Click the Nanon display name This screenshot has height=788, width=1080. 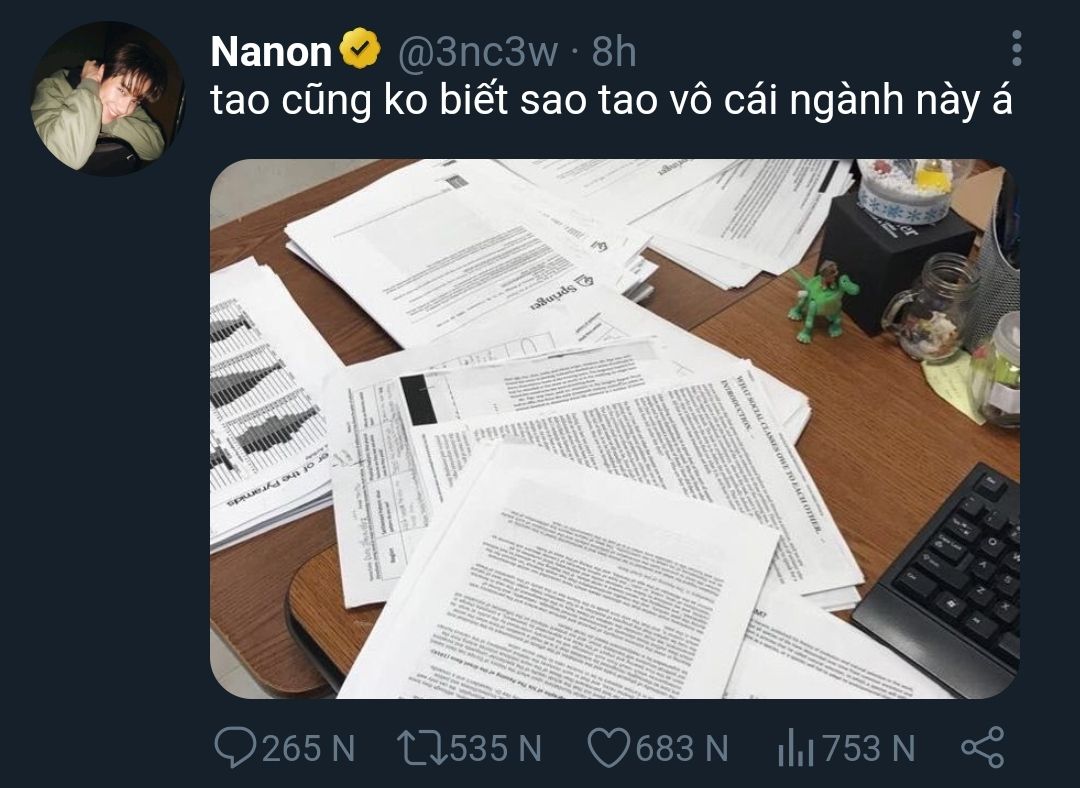[x=271, y=52]
